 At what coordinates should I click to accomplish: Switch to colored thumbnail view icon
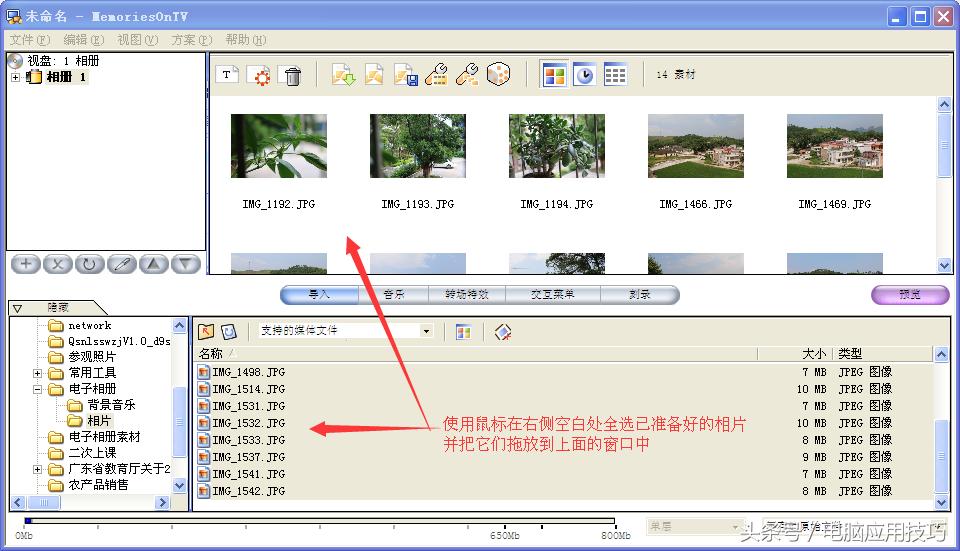click(x=555, y=75)
